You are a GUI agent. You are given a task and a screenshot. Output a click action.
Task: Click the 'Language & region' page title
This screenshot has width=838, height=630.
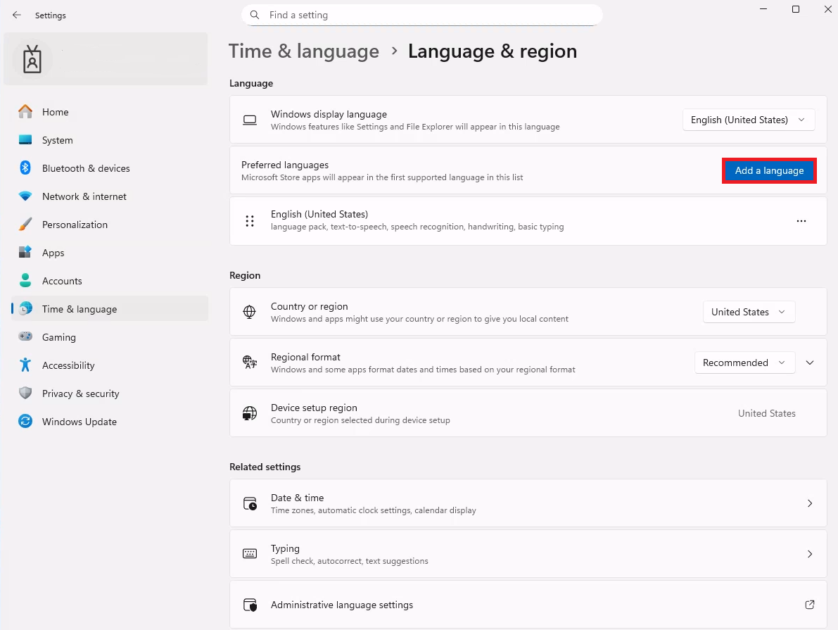(x=492, y=51)
